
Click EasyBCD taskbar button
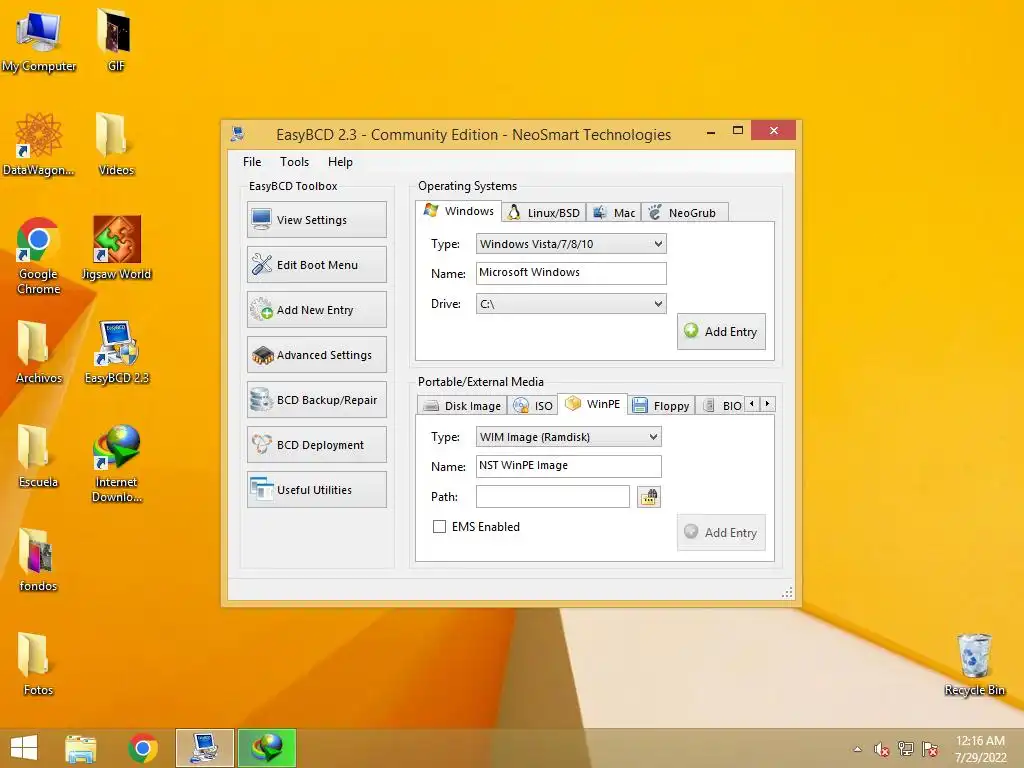204,748
